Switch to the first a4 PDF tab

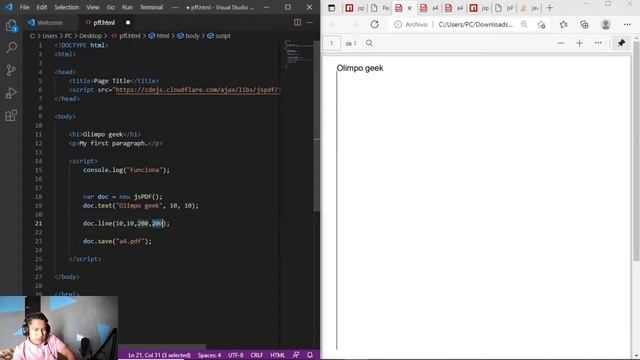pyautogui.click(x=428, y=8)
